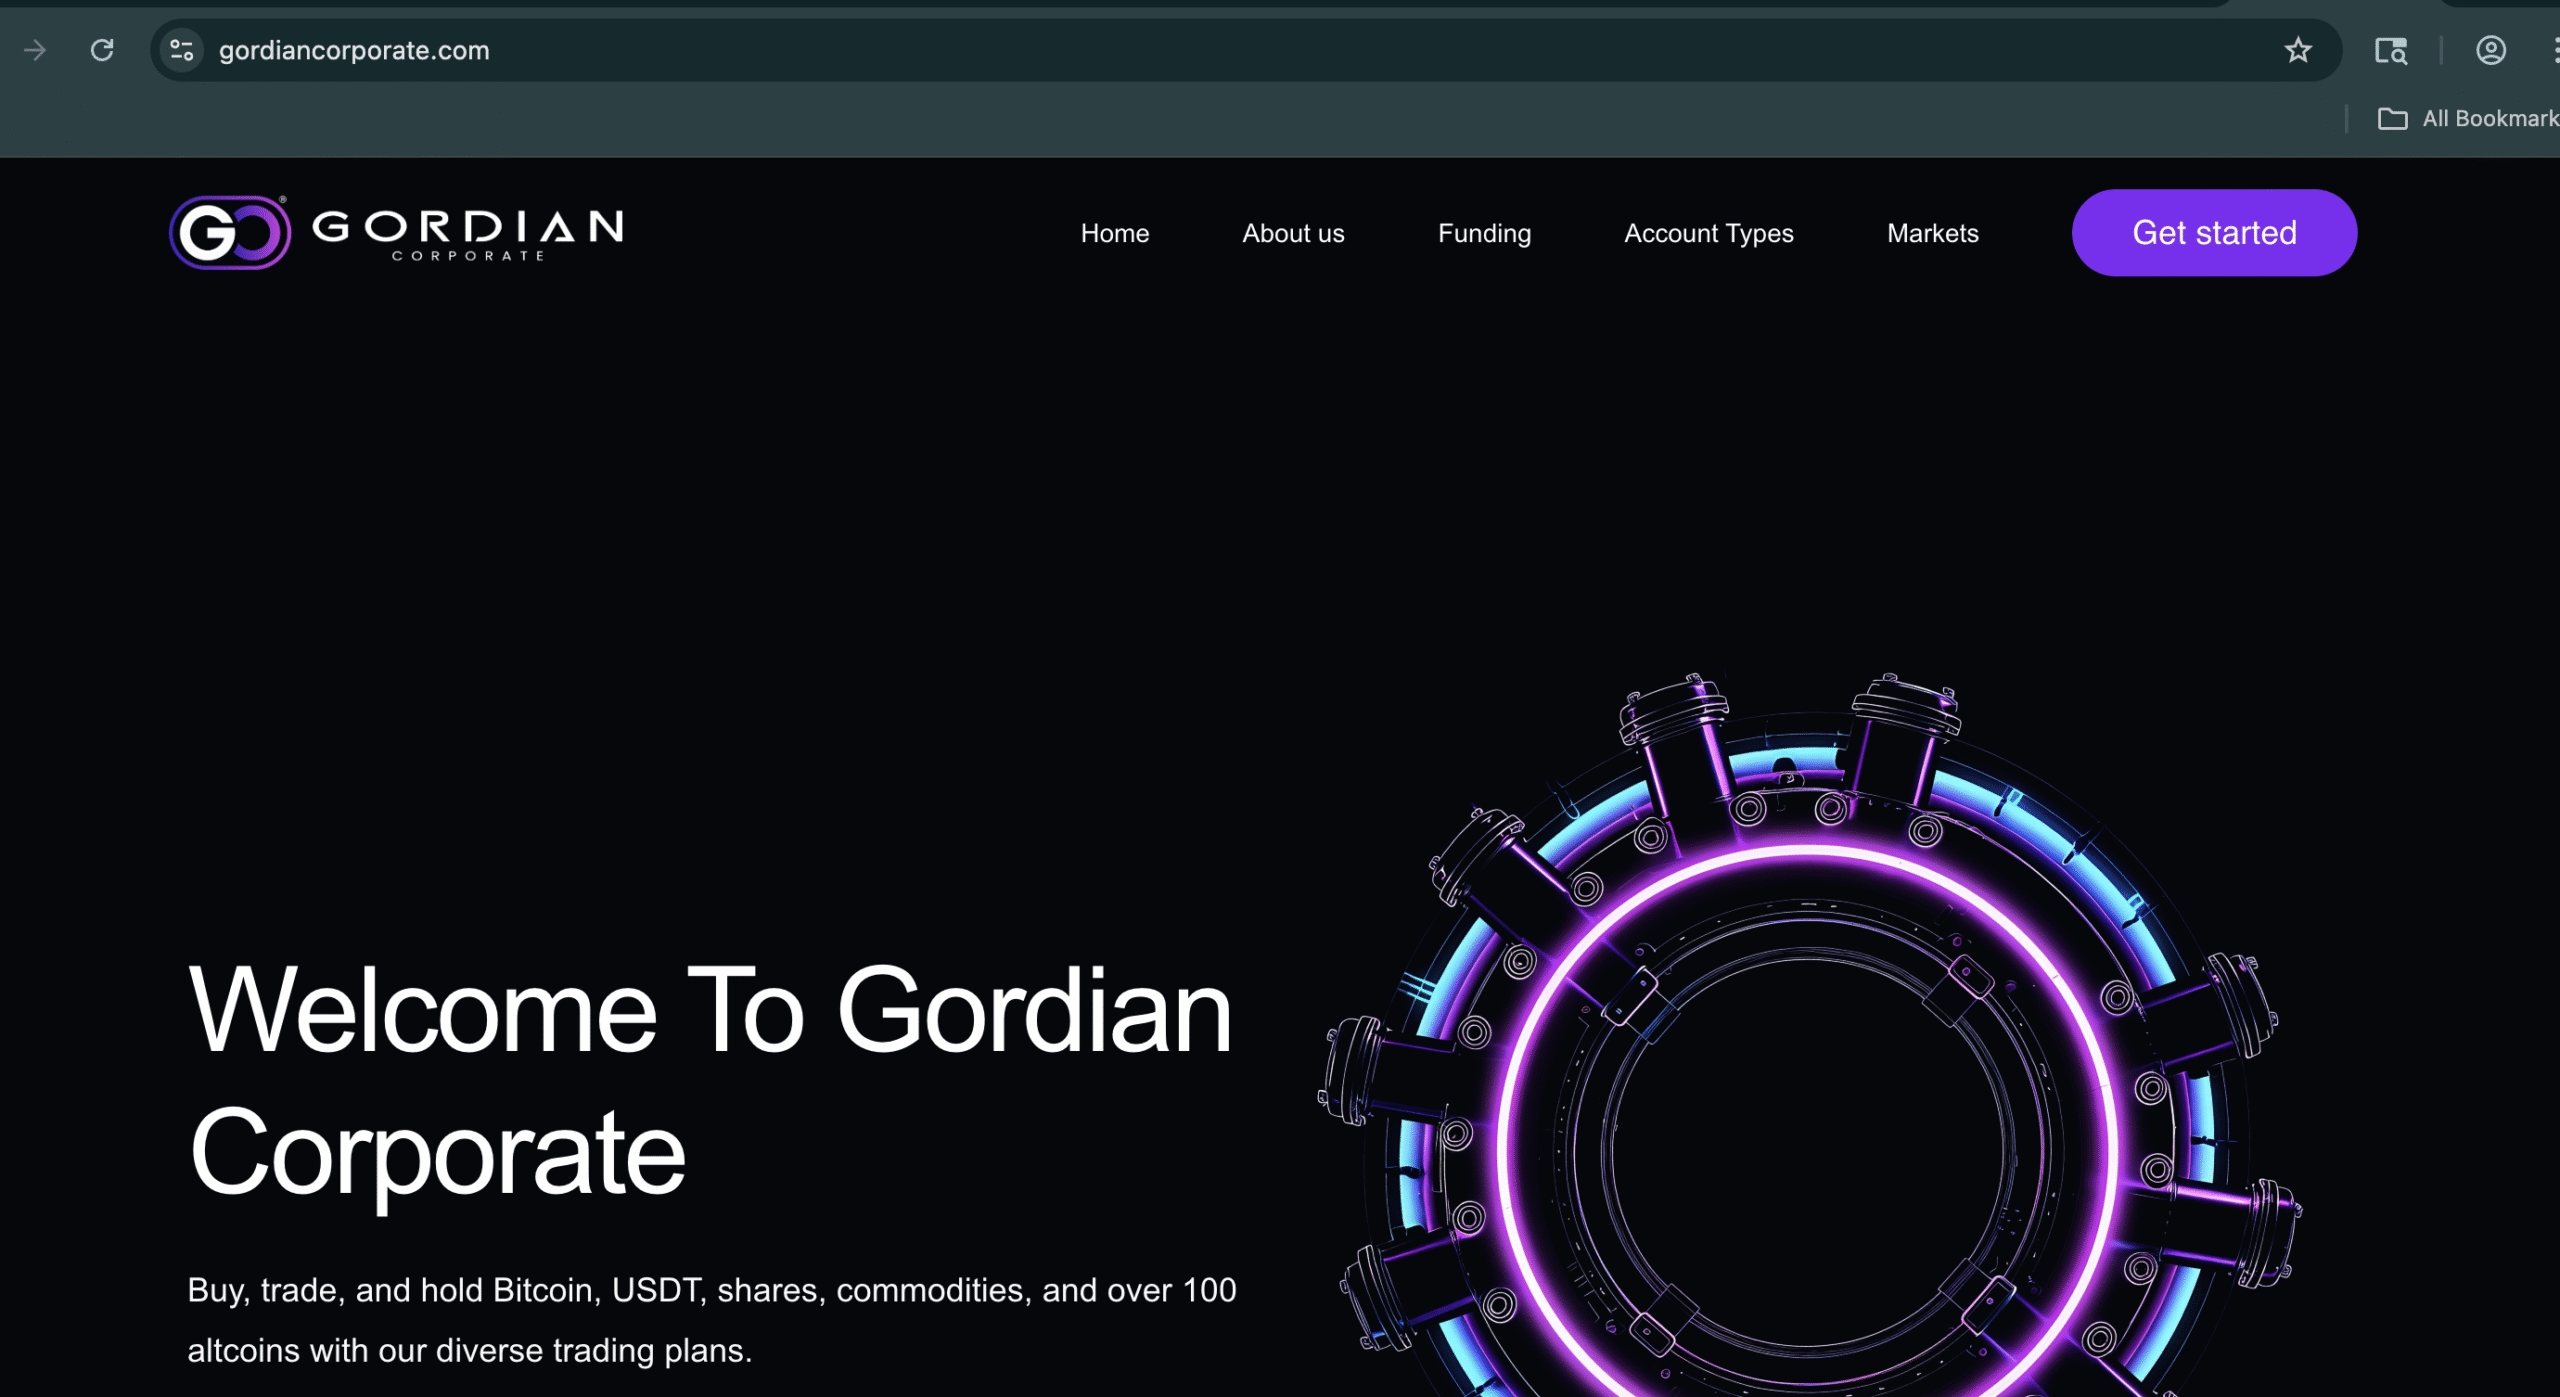Screen dimensions: 2560x1397
Task: Reload the Gordian Corporate page
Action: (102, 50)
